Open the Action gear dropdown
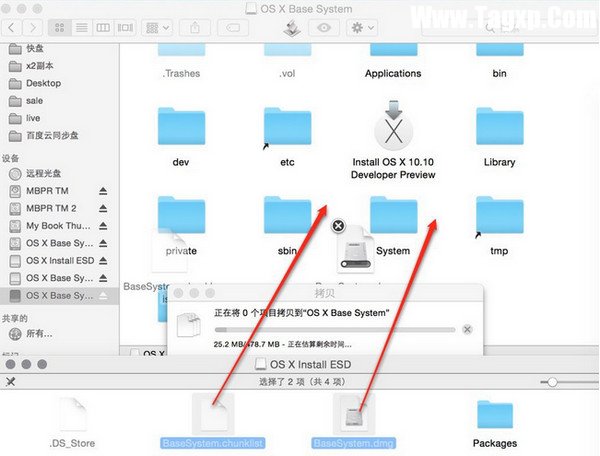Viewport: 600px width, 456px height. point(362,28)
